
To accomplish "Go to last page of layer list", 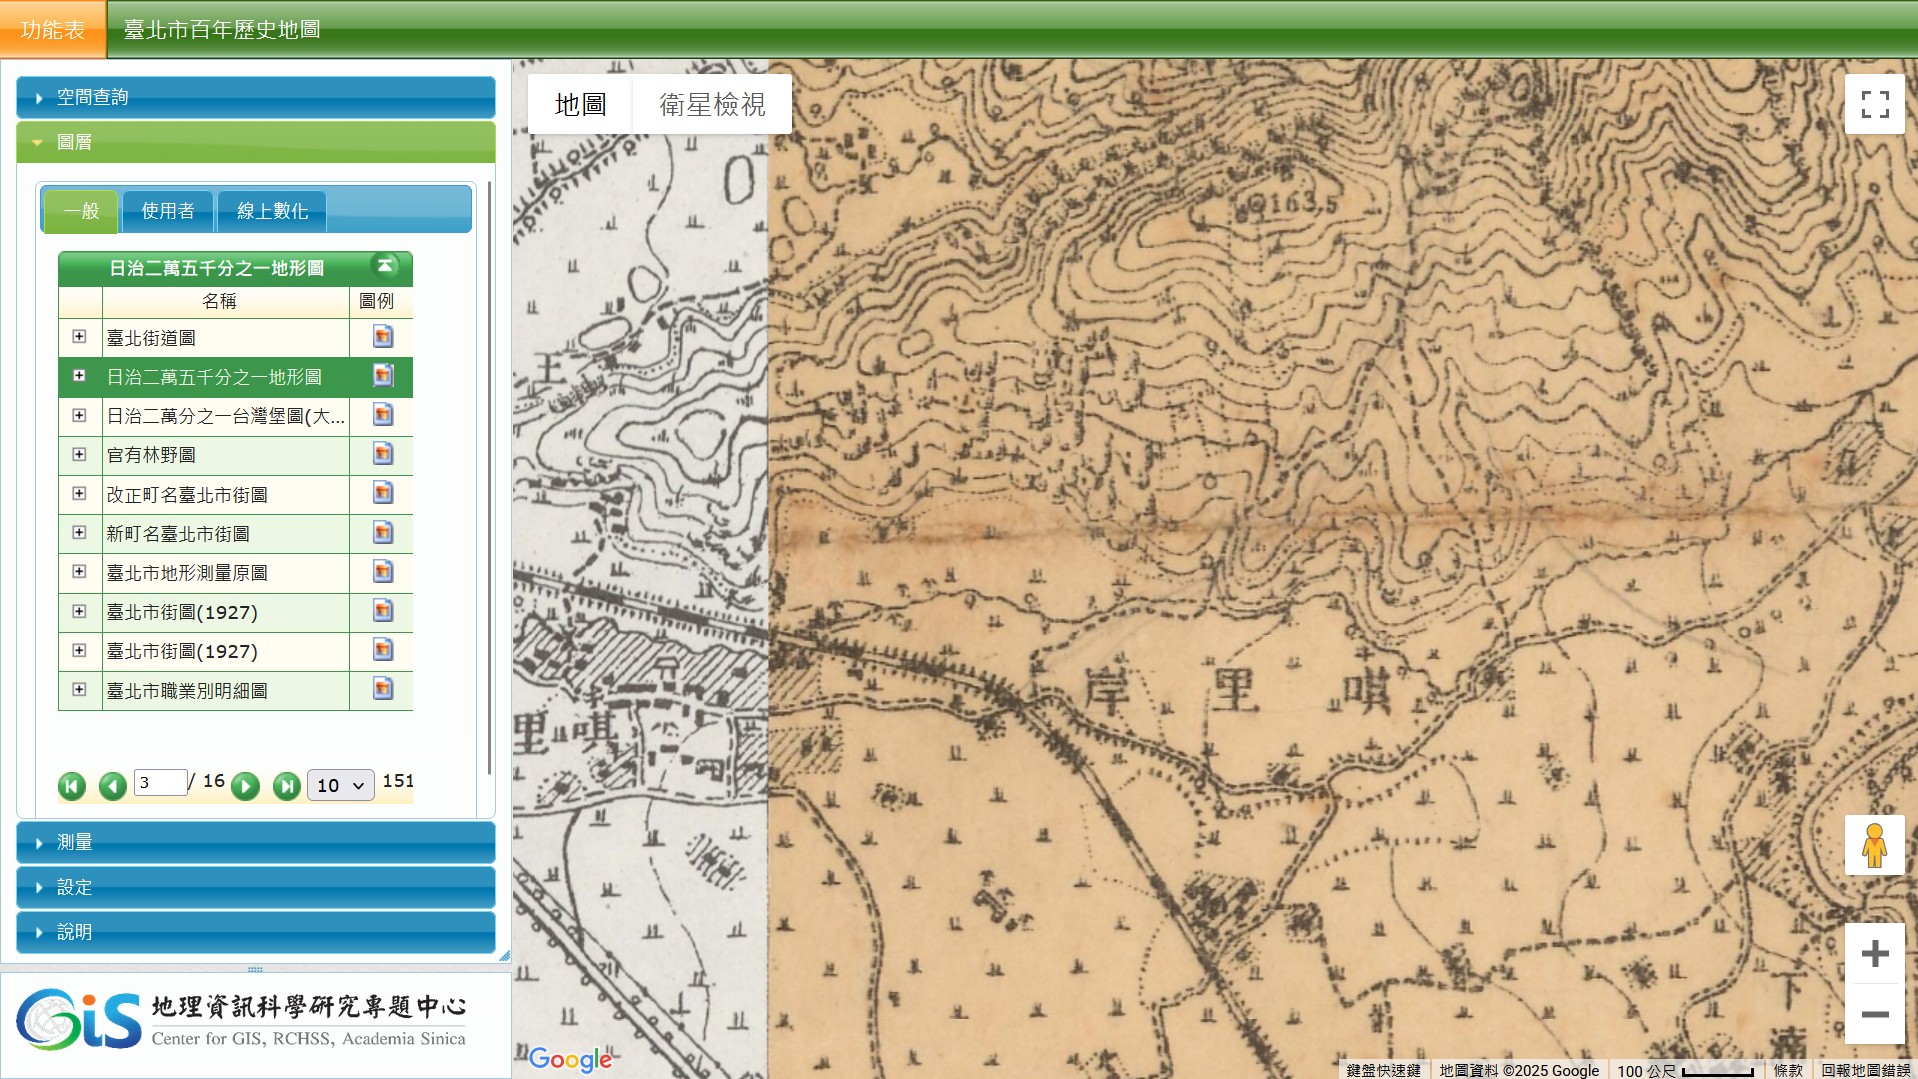I will point(286,786).
